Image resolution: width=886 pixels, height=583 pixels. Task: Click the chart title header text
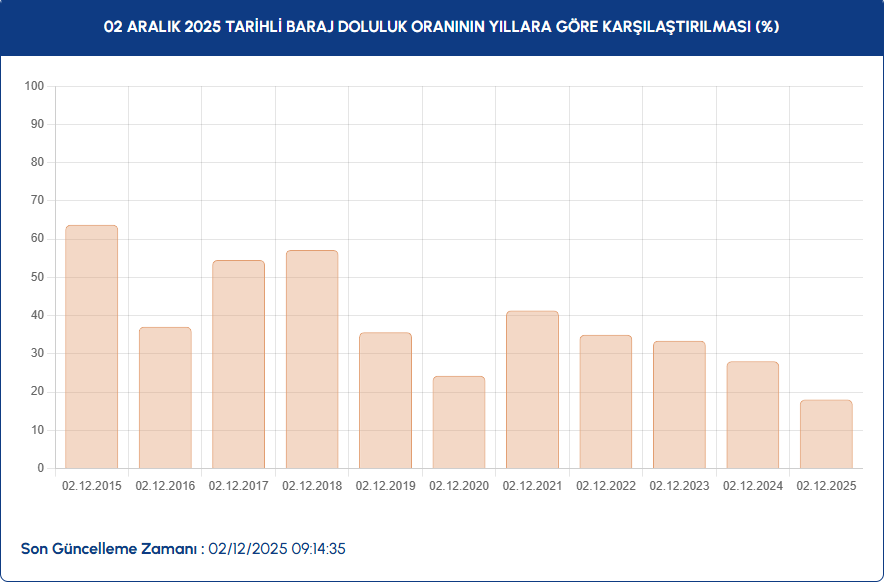[442, 27]
